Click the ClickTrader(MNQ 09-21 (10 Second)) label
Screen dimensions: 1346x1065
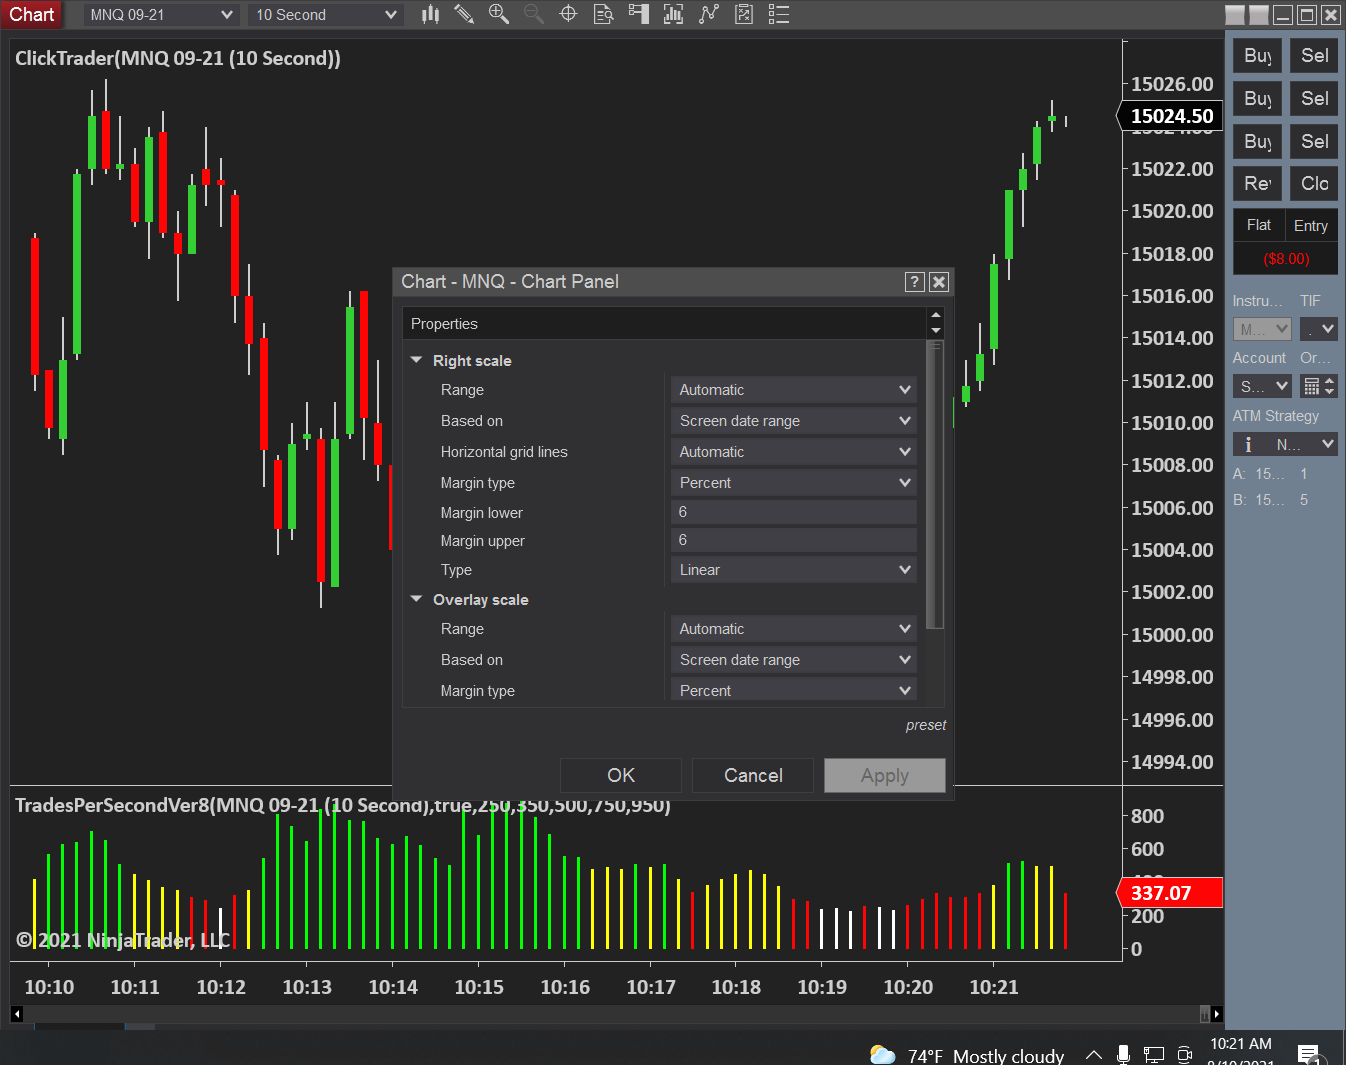click(x=178, y=58)
